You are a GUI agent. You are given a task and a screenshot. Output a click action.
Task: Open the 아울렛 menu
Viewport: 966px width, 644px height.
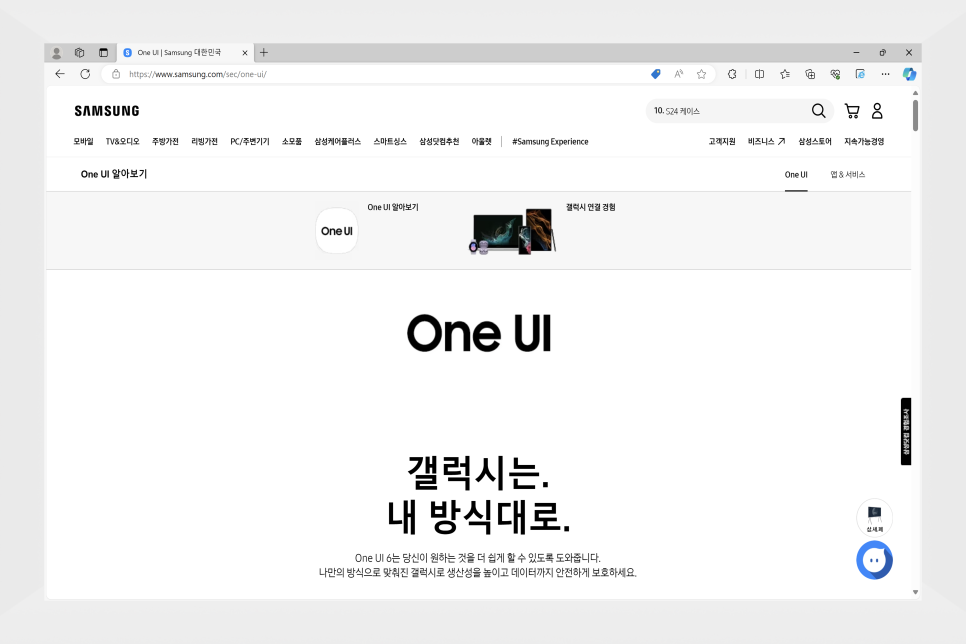point(482,142)
